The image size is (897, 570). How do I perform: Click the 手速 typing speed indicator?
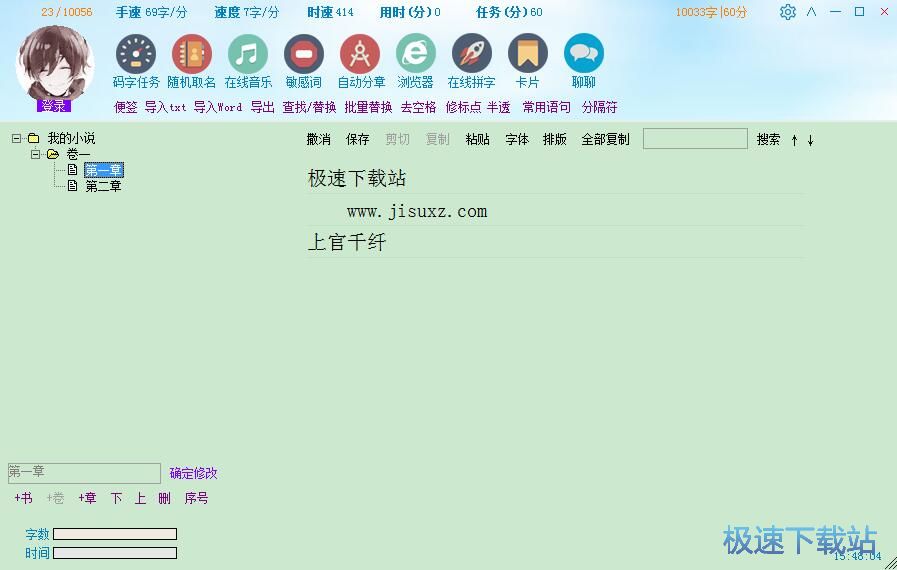[152, 12]
